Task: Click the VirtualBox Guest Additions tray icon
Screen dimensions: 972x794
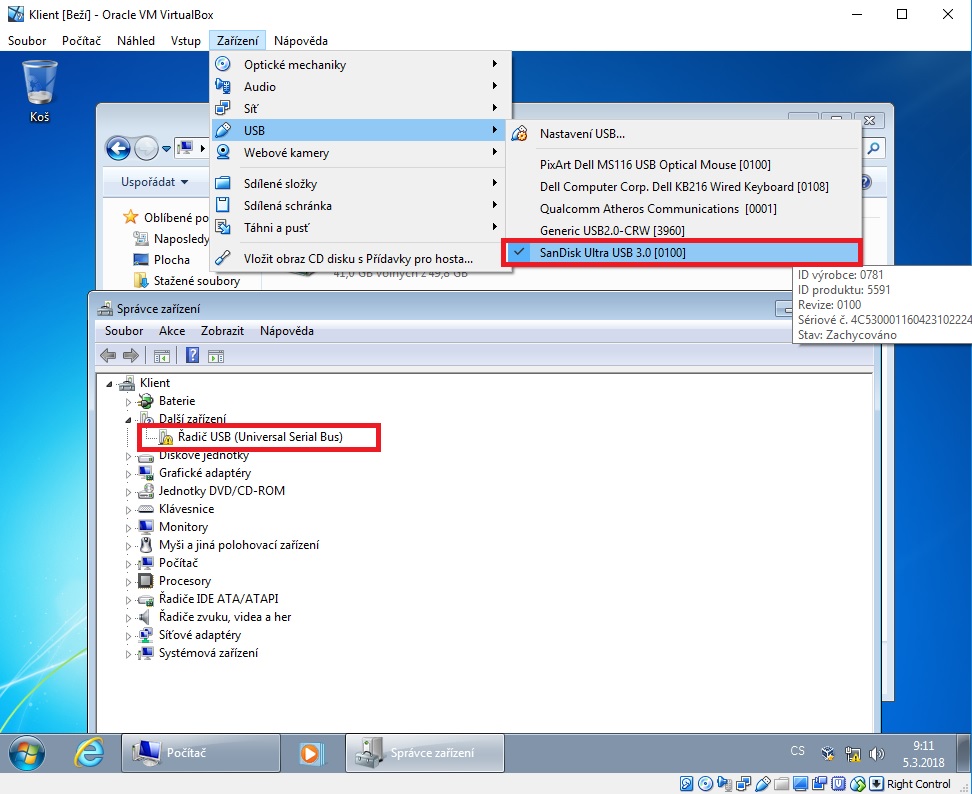Action: (x=828, y=754)
